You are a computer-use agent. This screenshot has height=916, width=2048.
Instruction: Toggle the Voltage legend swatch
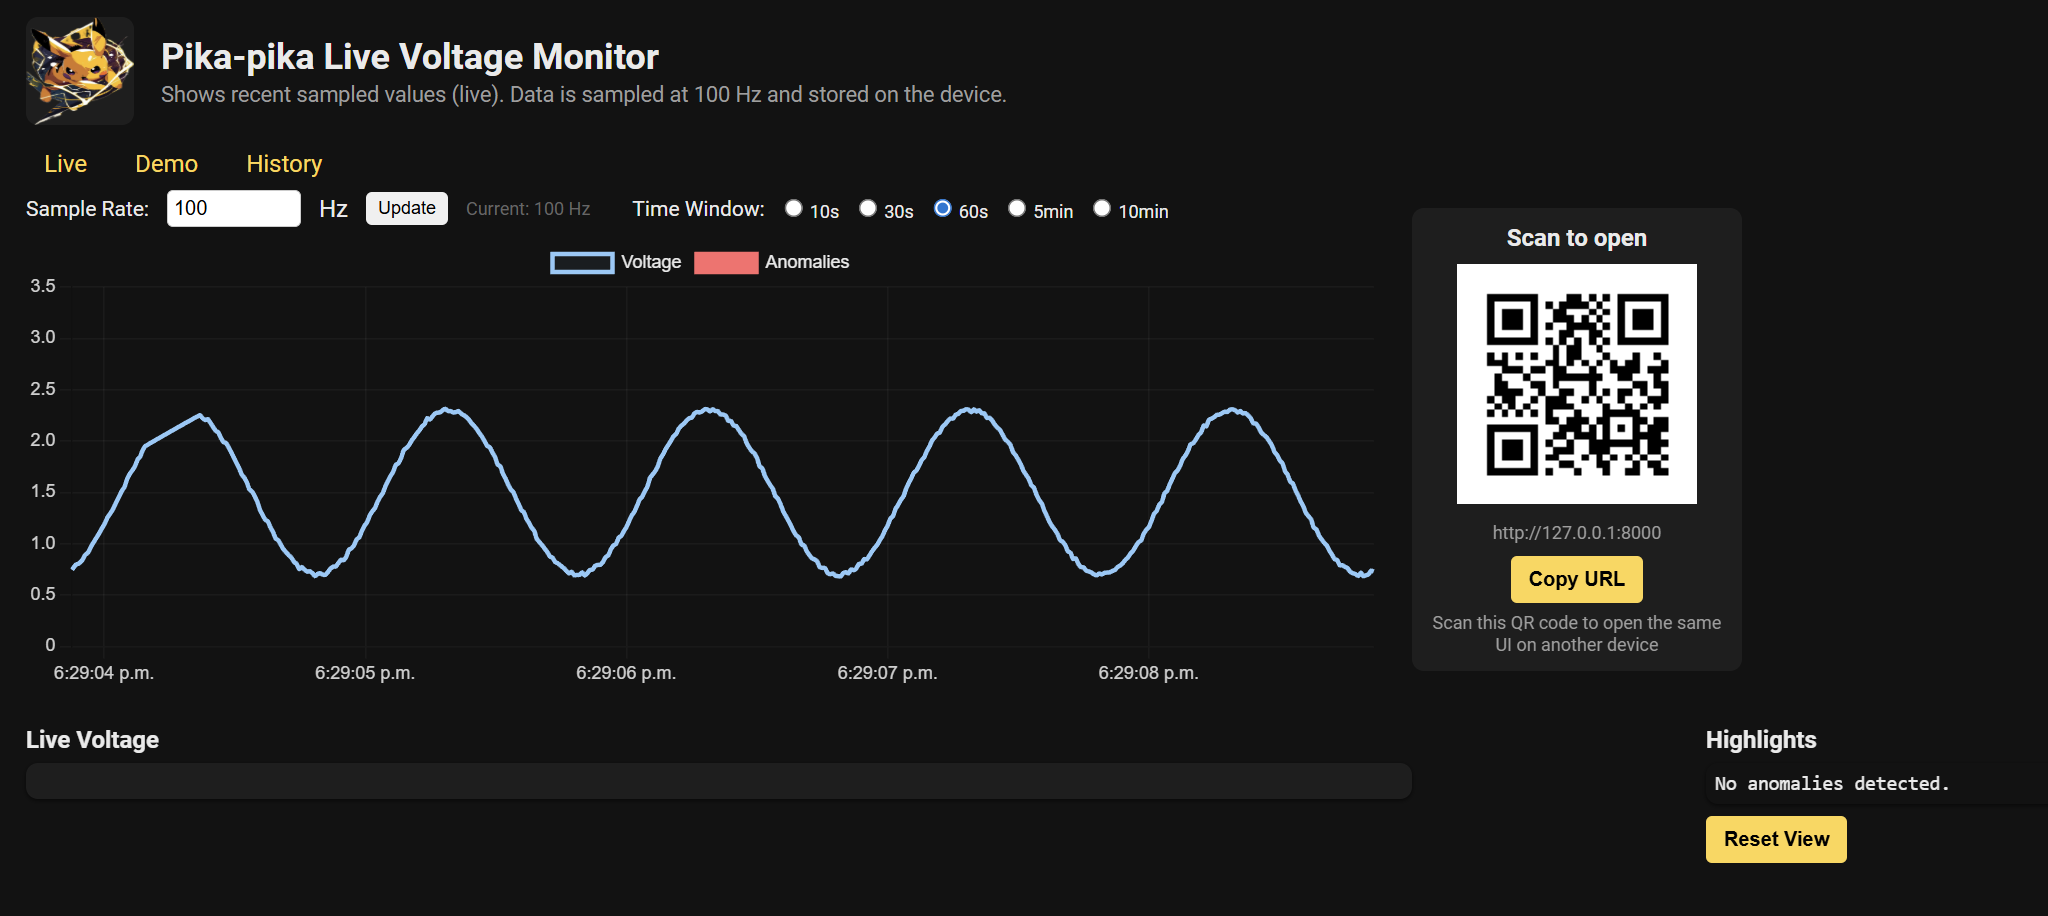(582, 263)
